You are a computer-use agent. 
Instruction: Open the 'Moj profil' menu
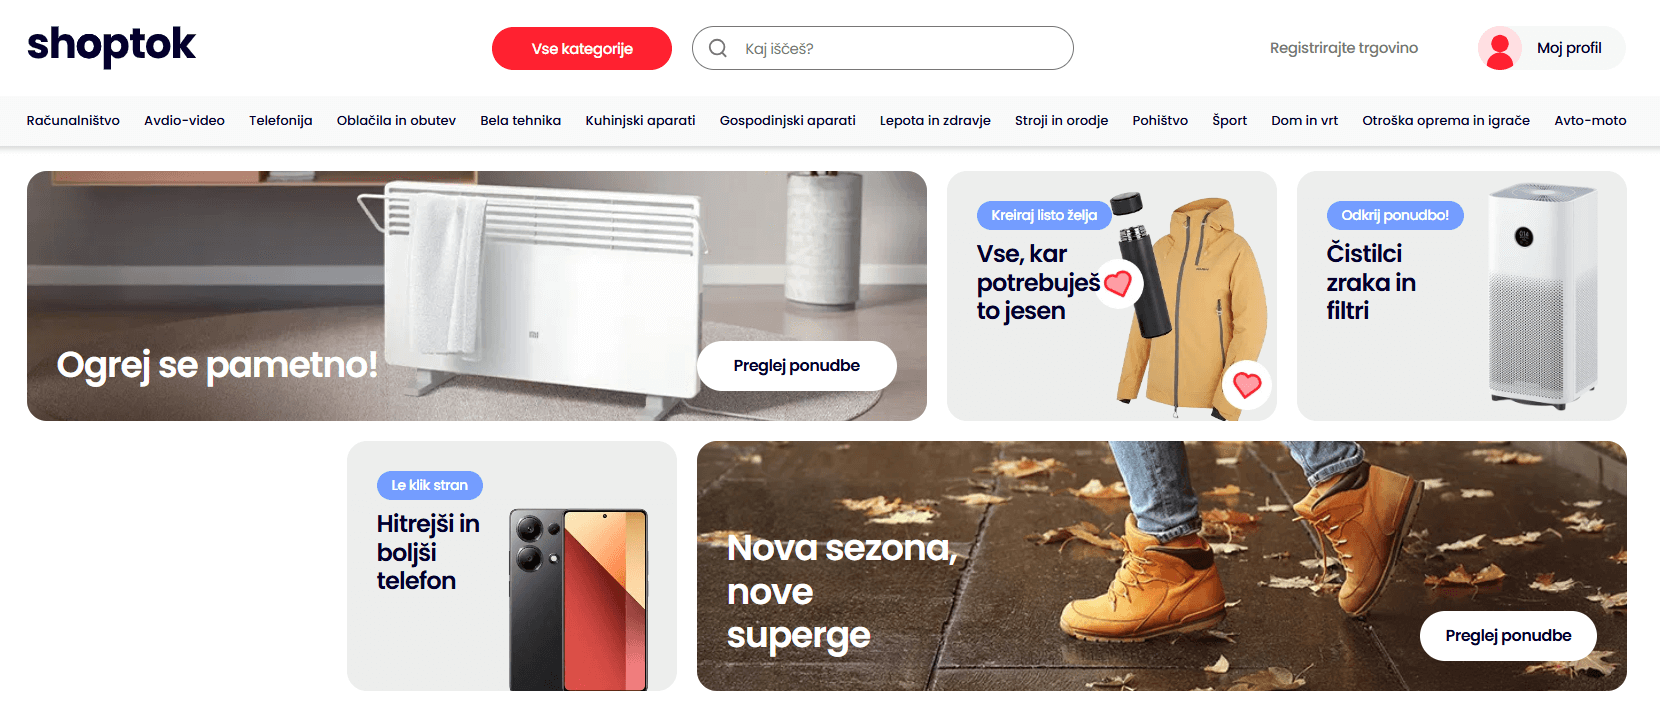1569,48
